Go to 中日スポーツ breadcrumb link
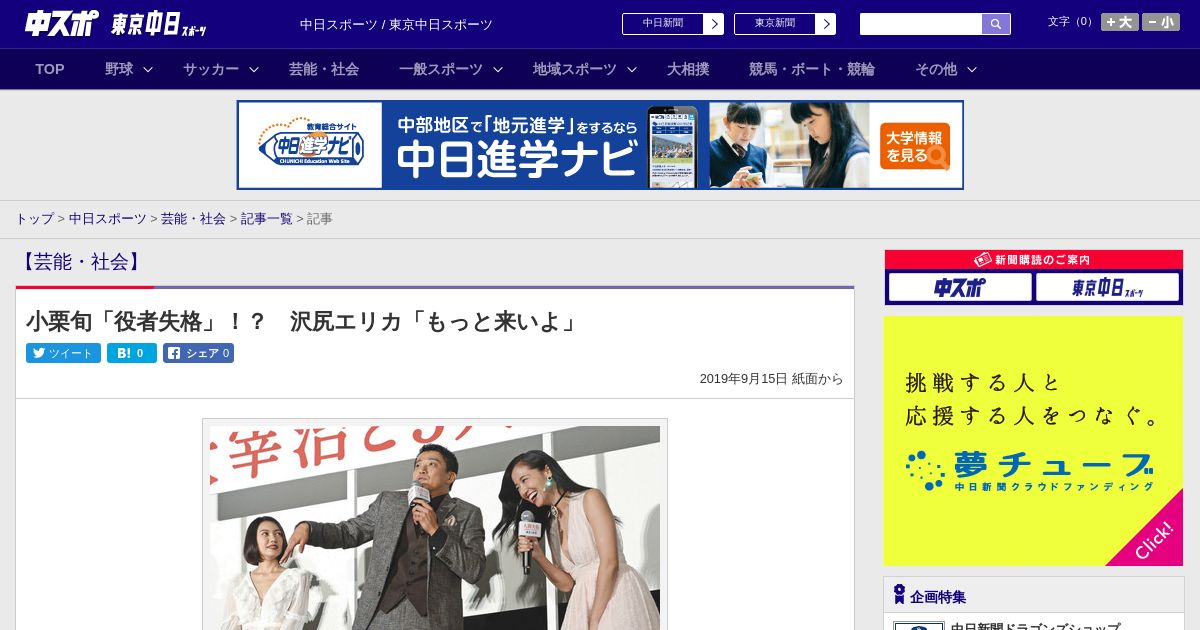The height and width of the screenshot is (630, 1200). 107,218
